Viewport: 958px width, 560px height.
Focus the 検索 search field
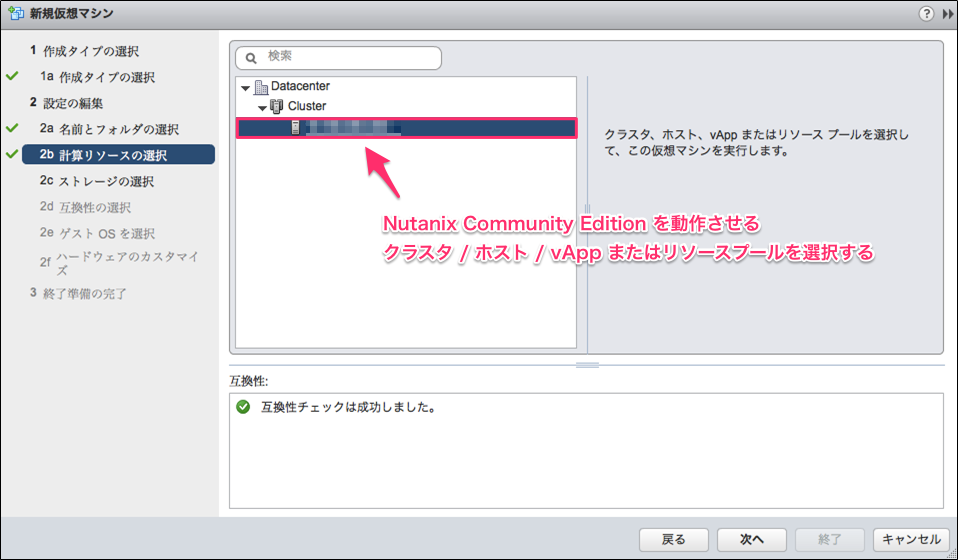338,58
